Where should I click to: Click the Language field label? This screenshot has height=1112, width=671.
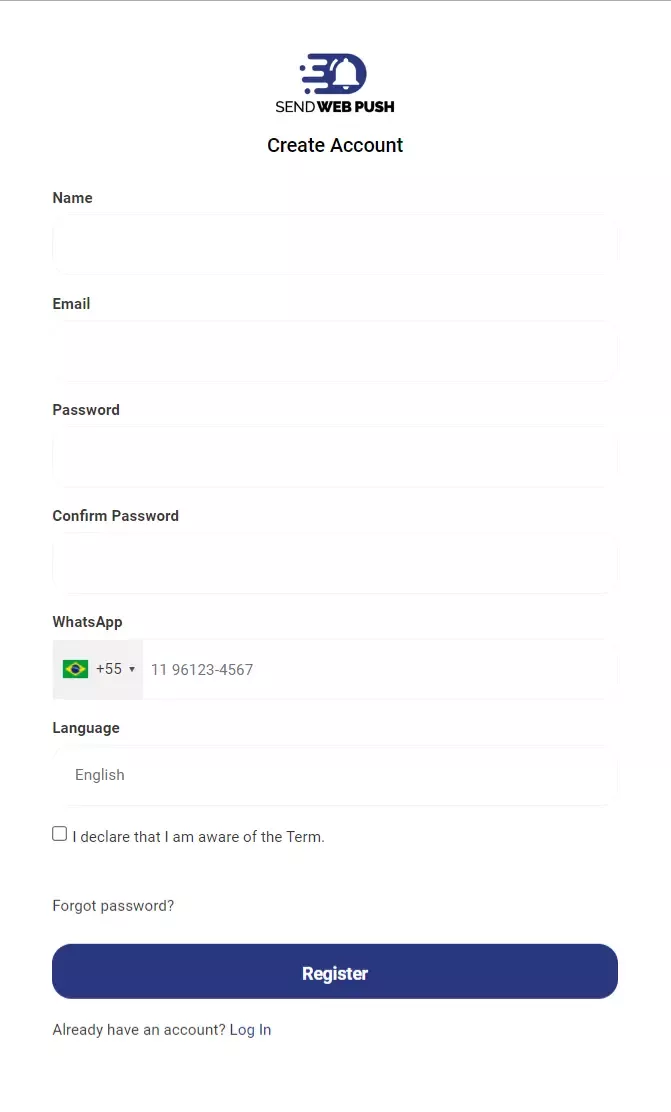(x=86, y=728)
